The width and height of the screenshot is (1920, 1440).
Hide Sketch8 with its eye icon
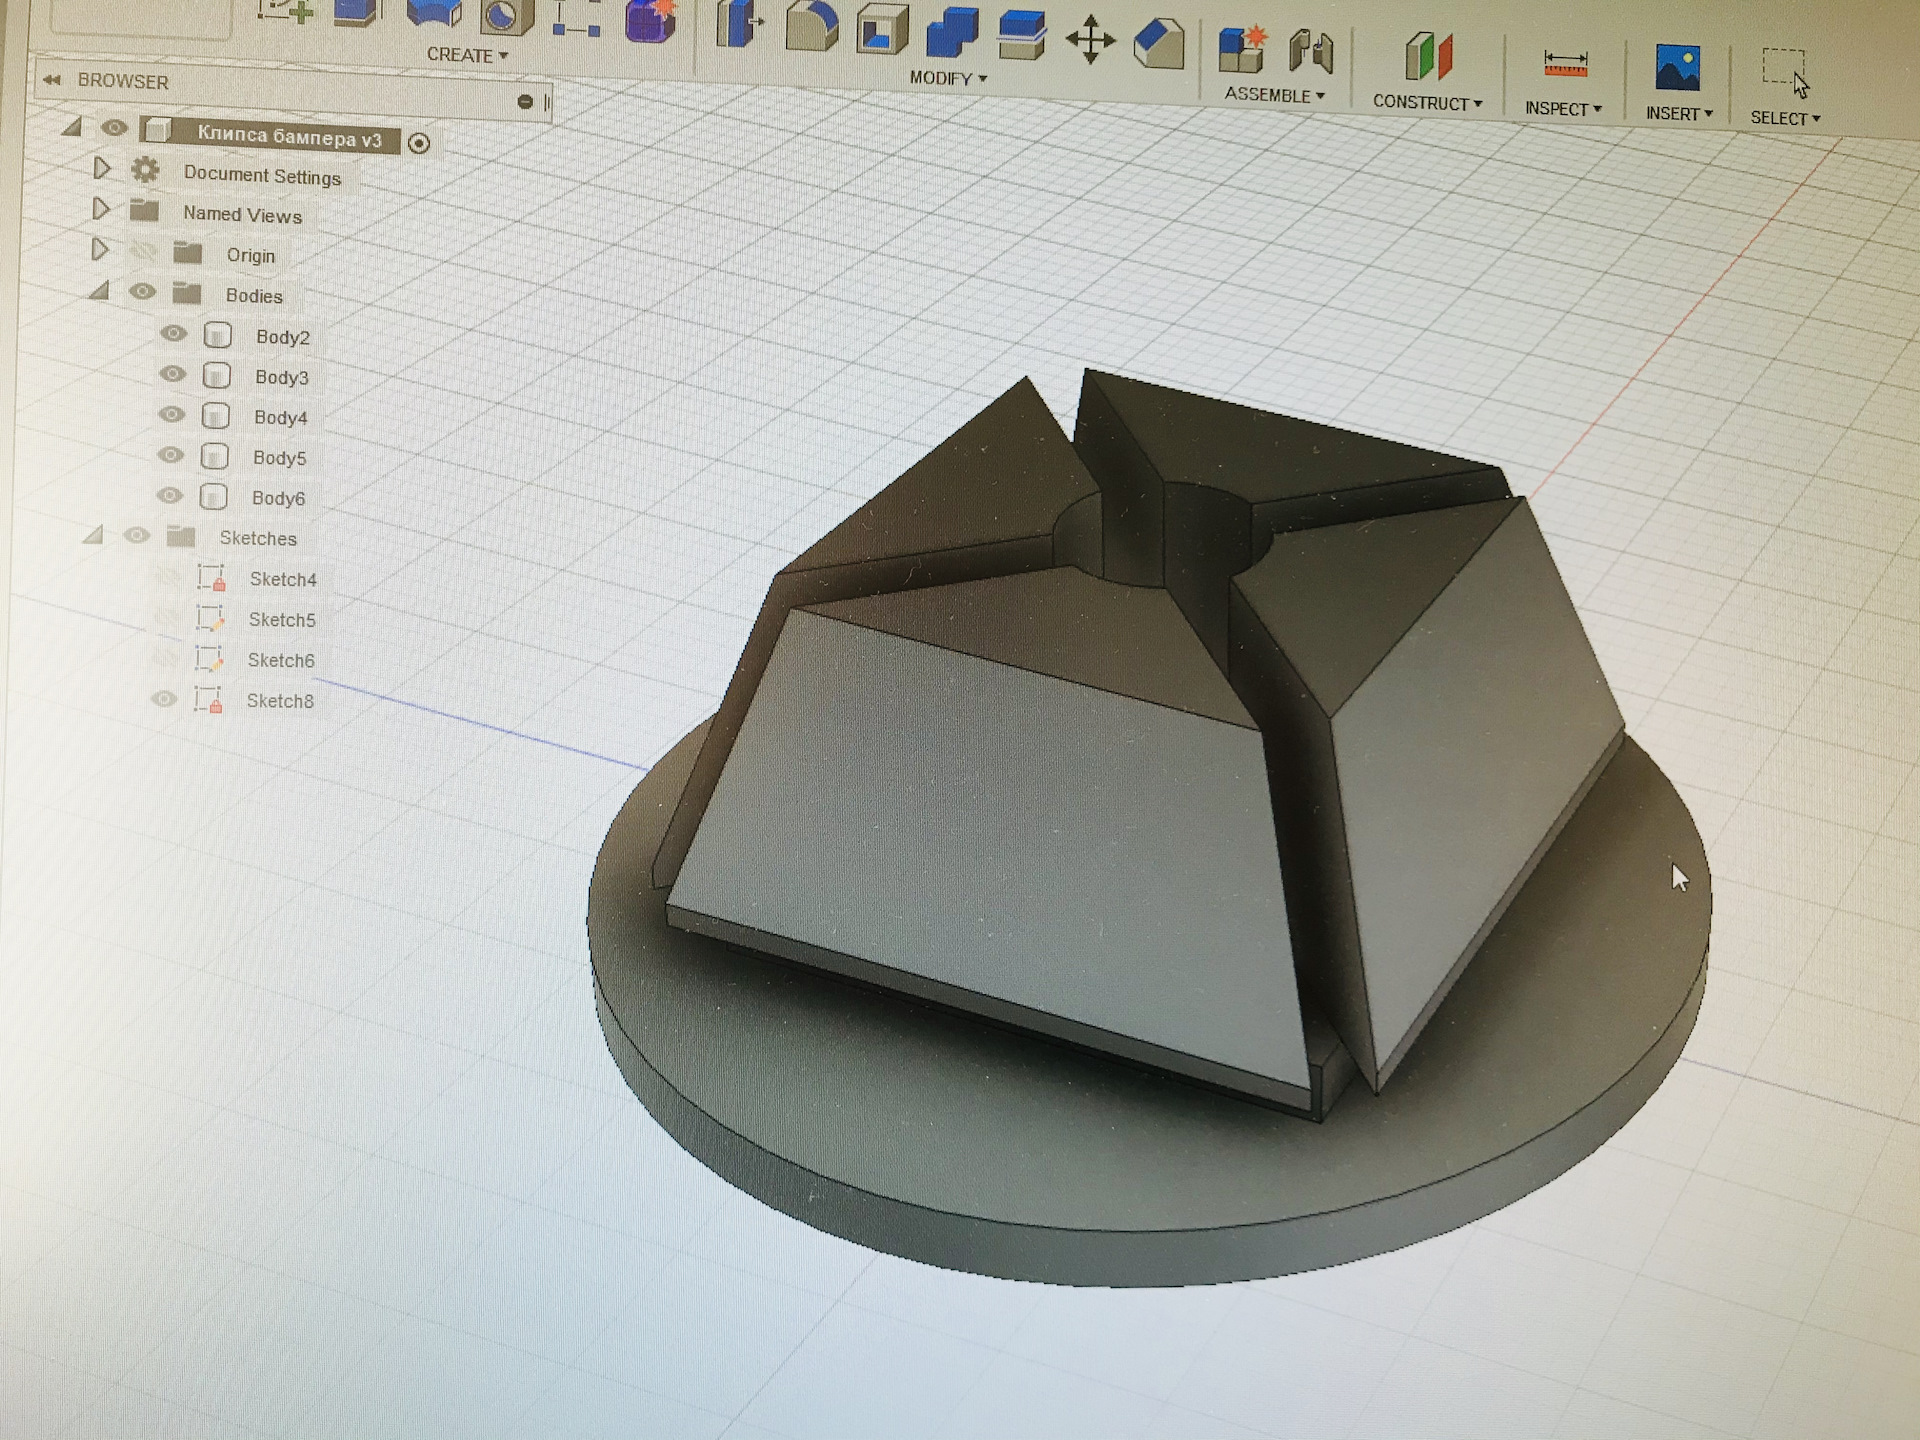pos(163,699)
